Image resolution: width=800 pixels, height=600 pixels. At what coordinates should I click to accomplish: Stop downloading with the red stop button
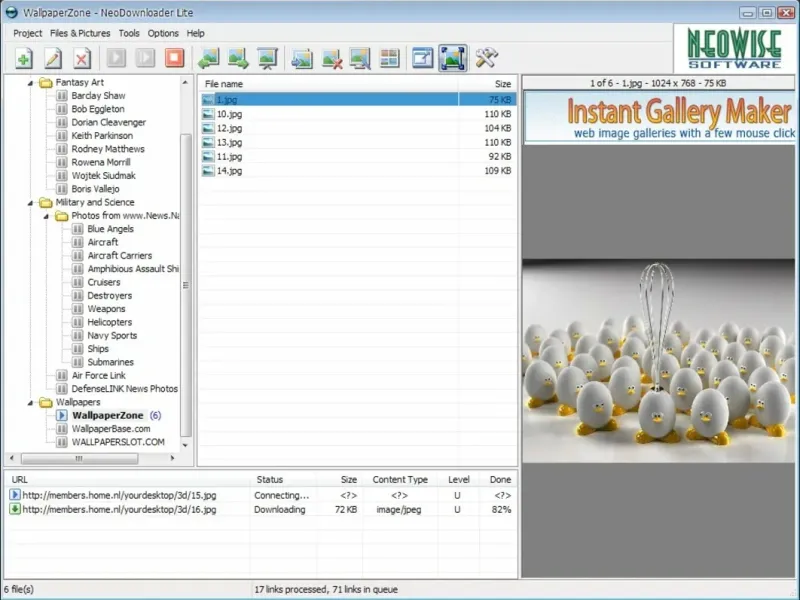174,58
